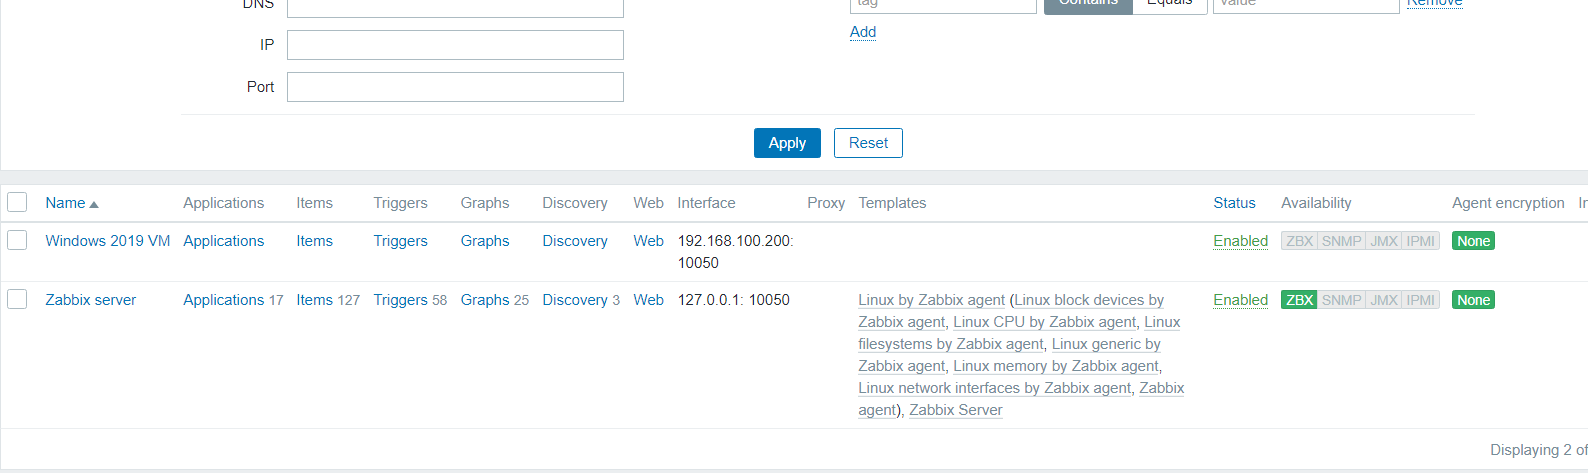Toggle the Enabled status of Windows 2019 VM

tap(1240, 241)
